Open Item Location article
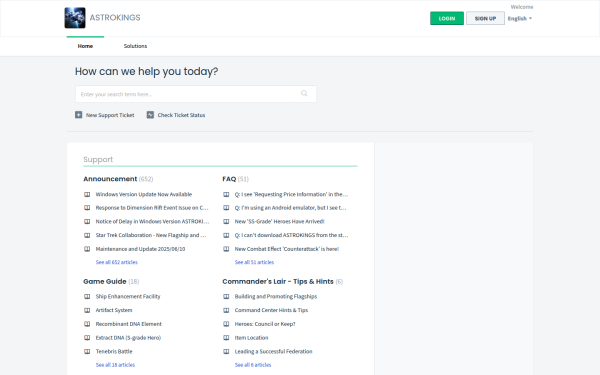 pyautogui.click(x=251, y=338)
